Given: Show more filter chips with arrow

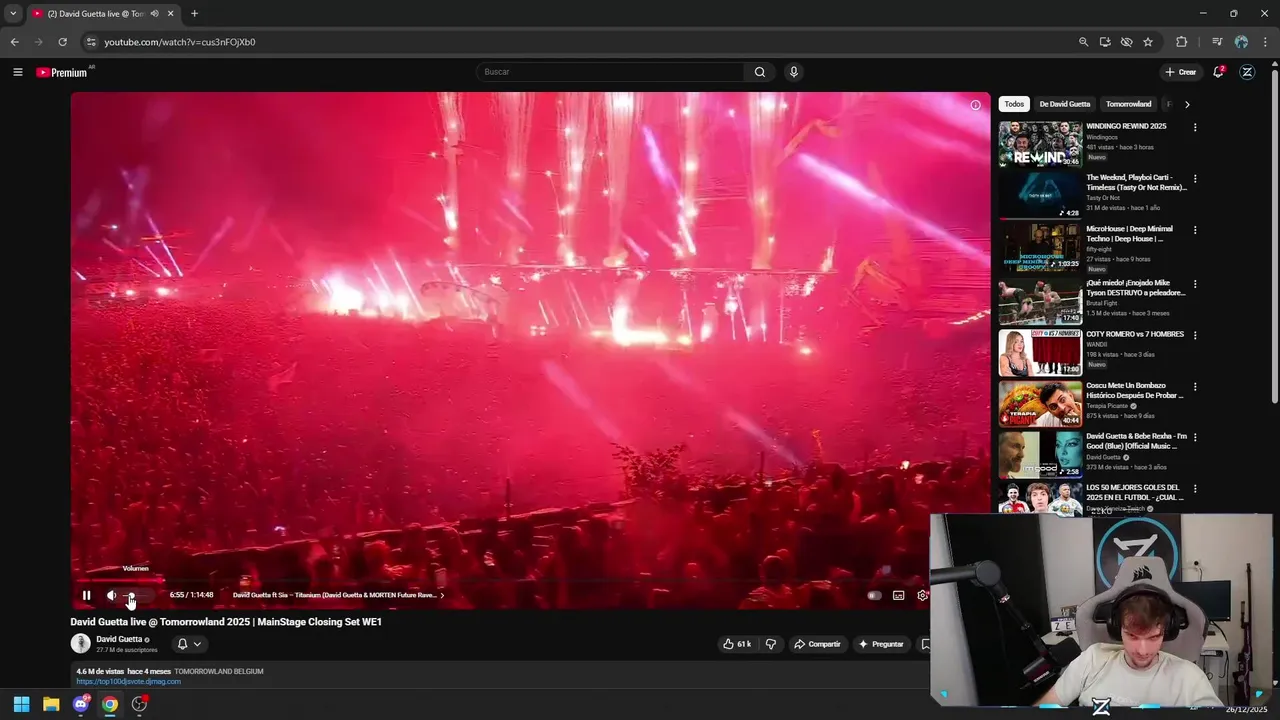Looking at the screenshot, I should point(1187,104).
